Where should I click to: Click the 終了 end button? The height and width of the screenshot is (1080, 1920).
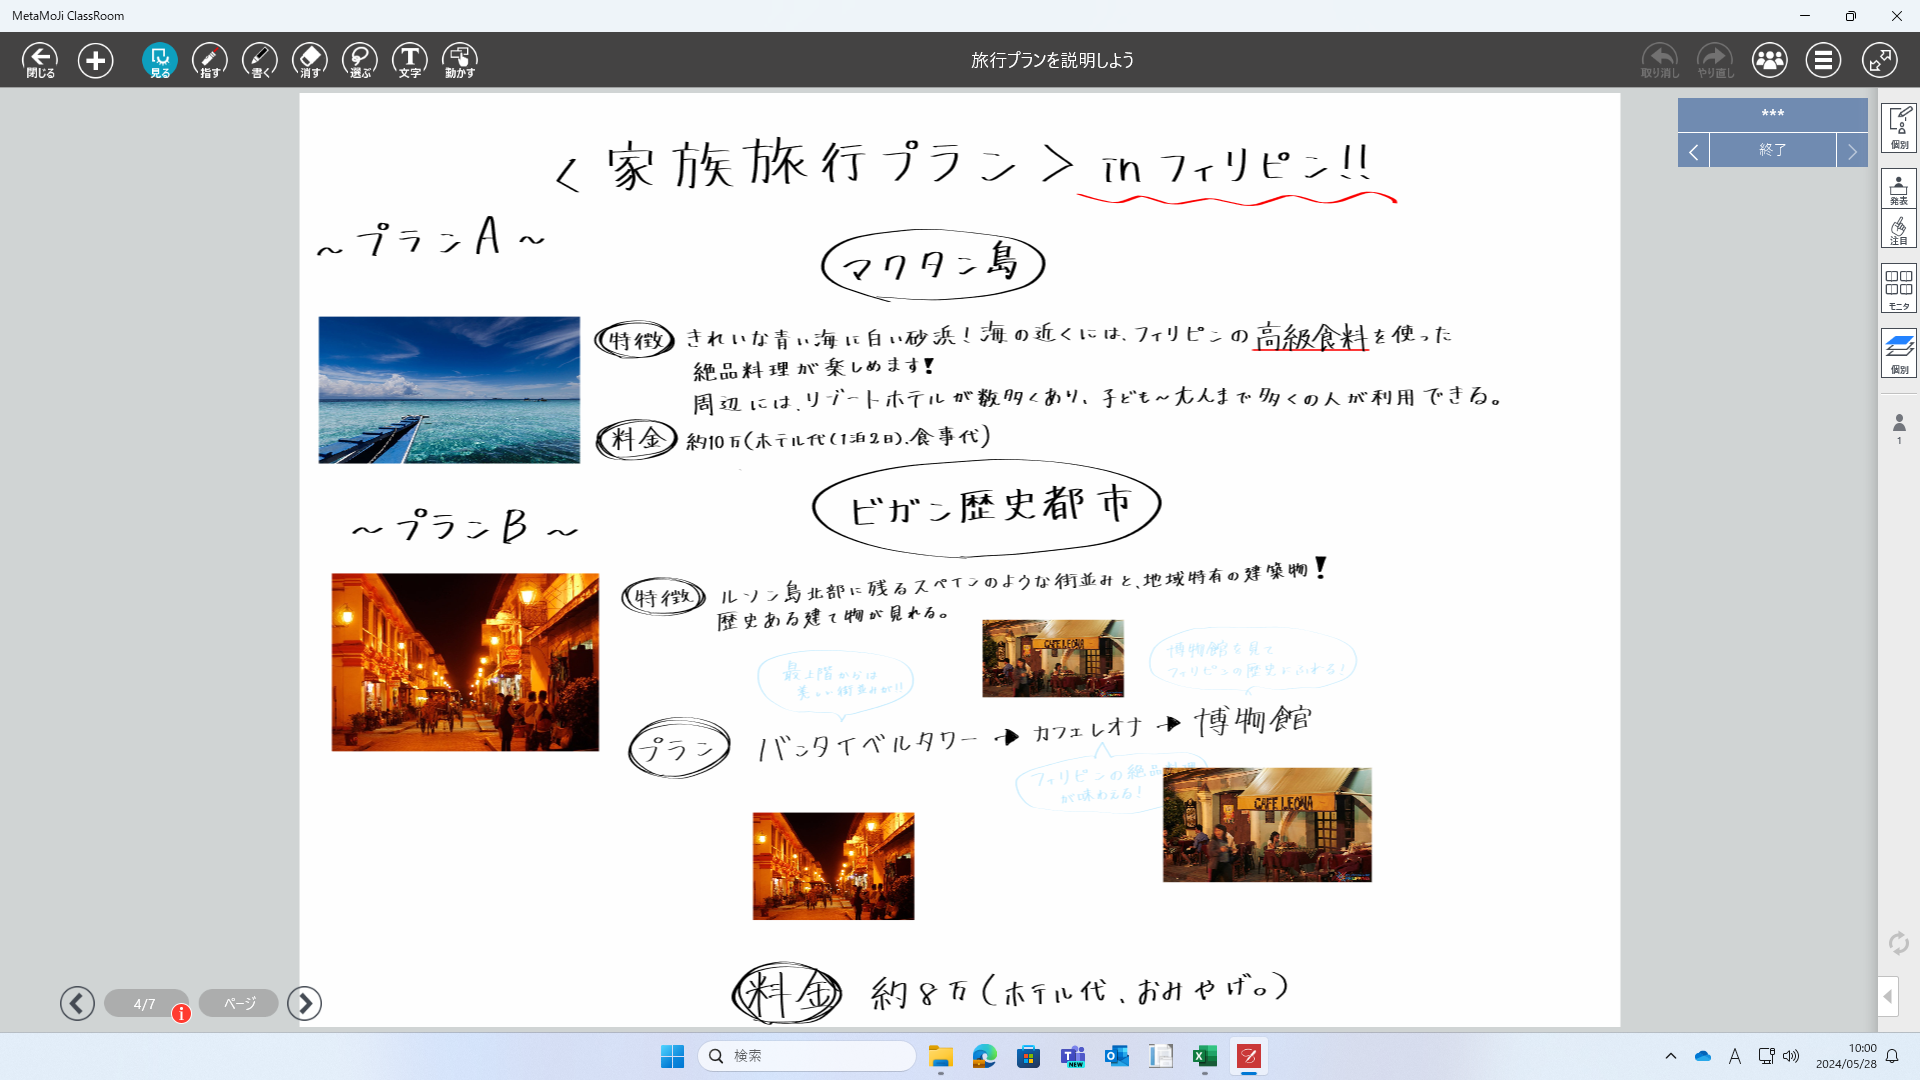click(1772, 150)
